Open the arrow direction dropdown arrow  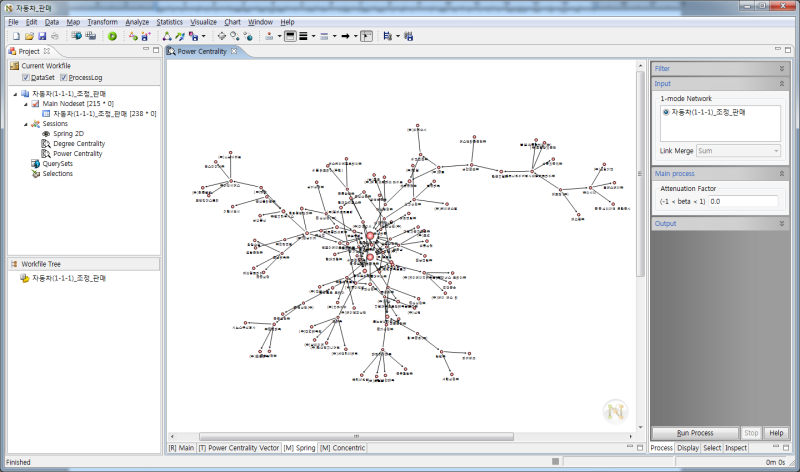pyautogui.click(x=356, y=36)
